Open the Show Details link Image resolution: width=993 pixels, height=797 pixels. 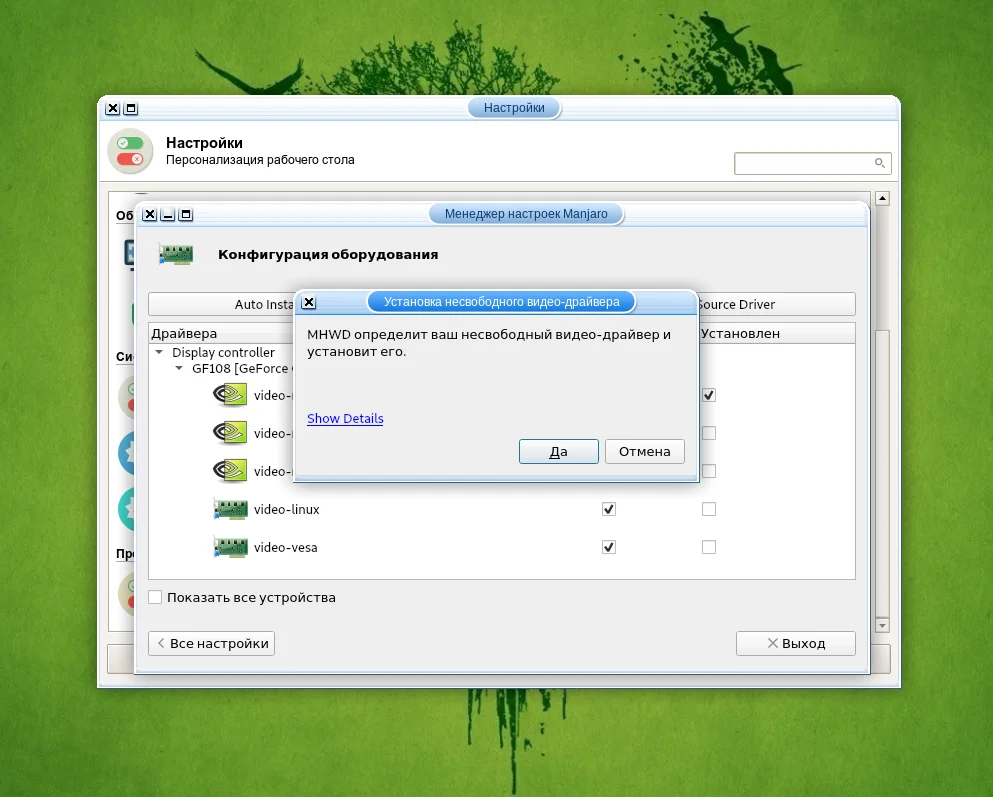(x=345, y=418)
